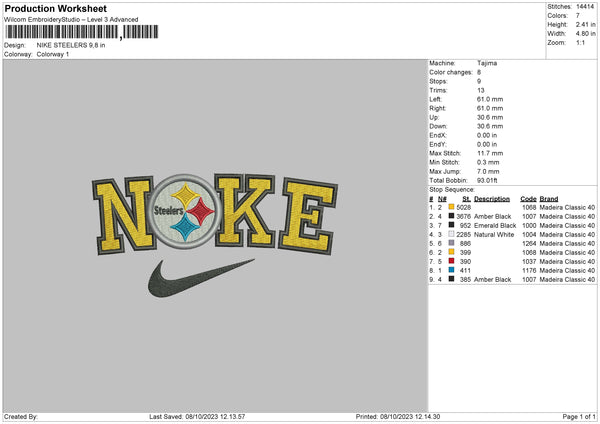Select the Emerald Black swatch in row 952
The width and height of the screenshot is (600, 424).
tap(451, 225)
